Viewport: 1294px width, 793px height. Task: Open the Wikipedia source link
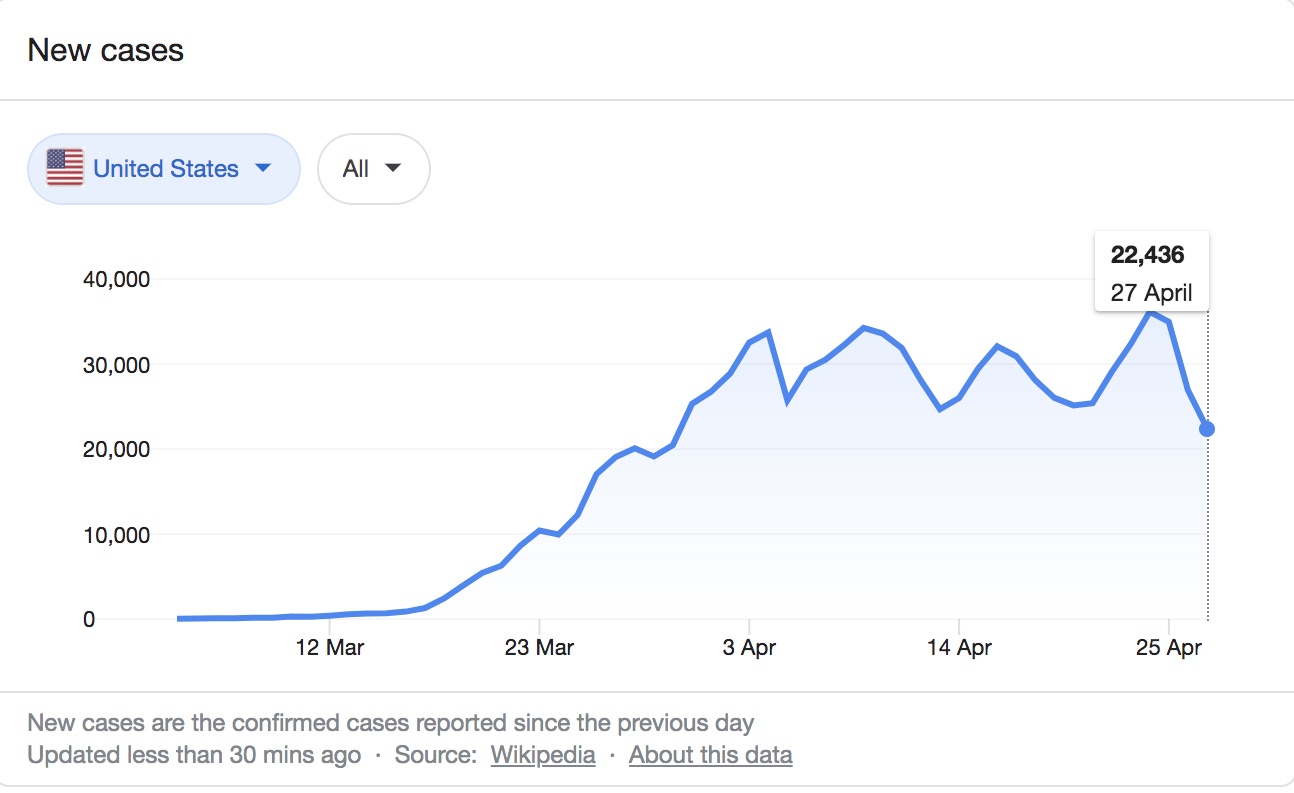543,755
